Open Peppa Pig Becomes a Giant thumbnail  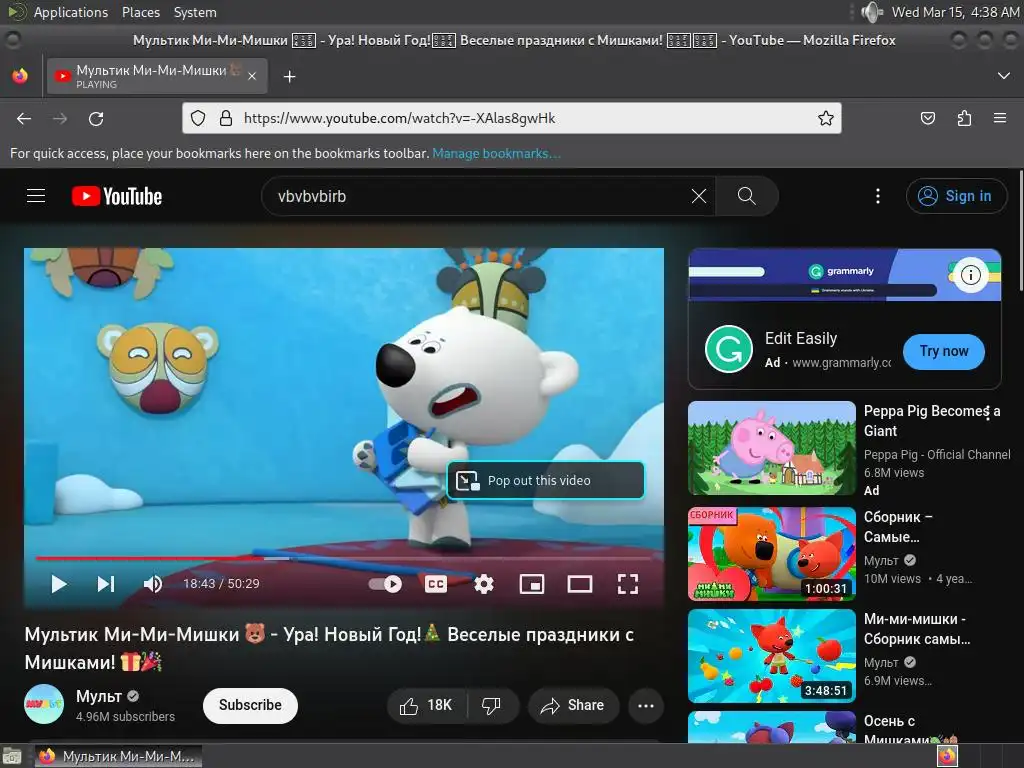(772, 448)
